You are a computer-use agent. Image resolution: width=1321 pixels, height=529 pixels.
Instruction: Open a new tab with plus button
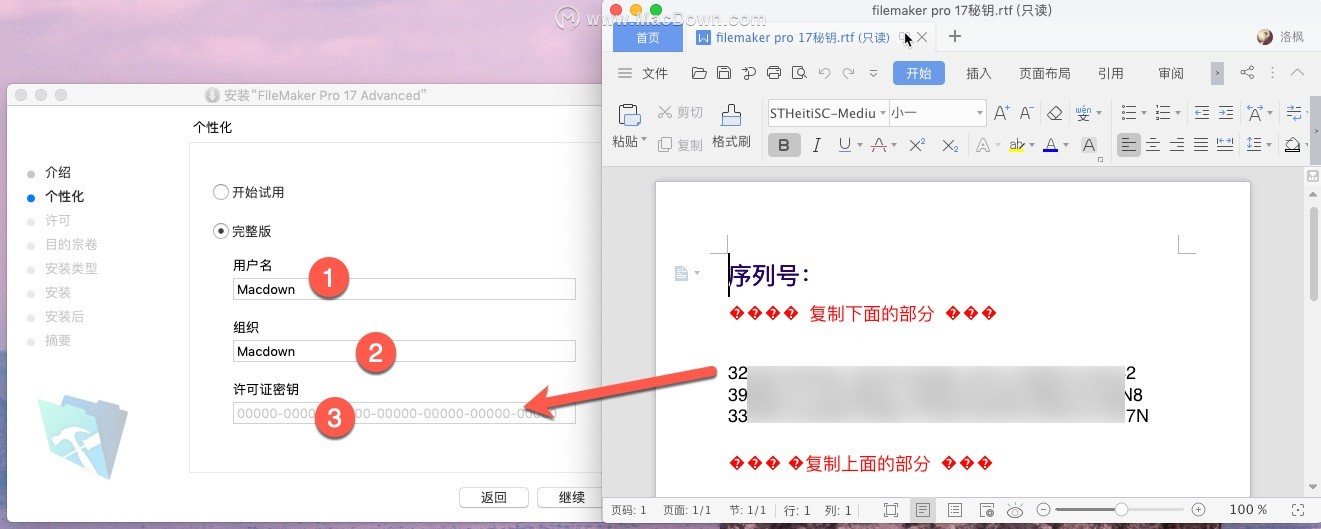pyautogui.click(x=954, y=37)
